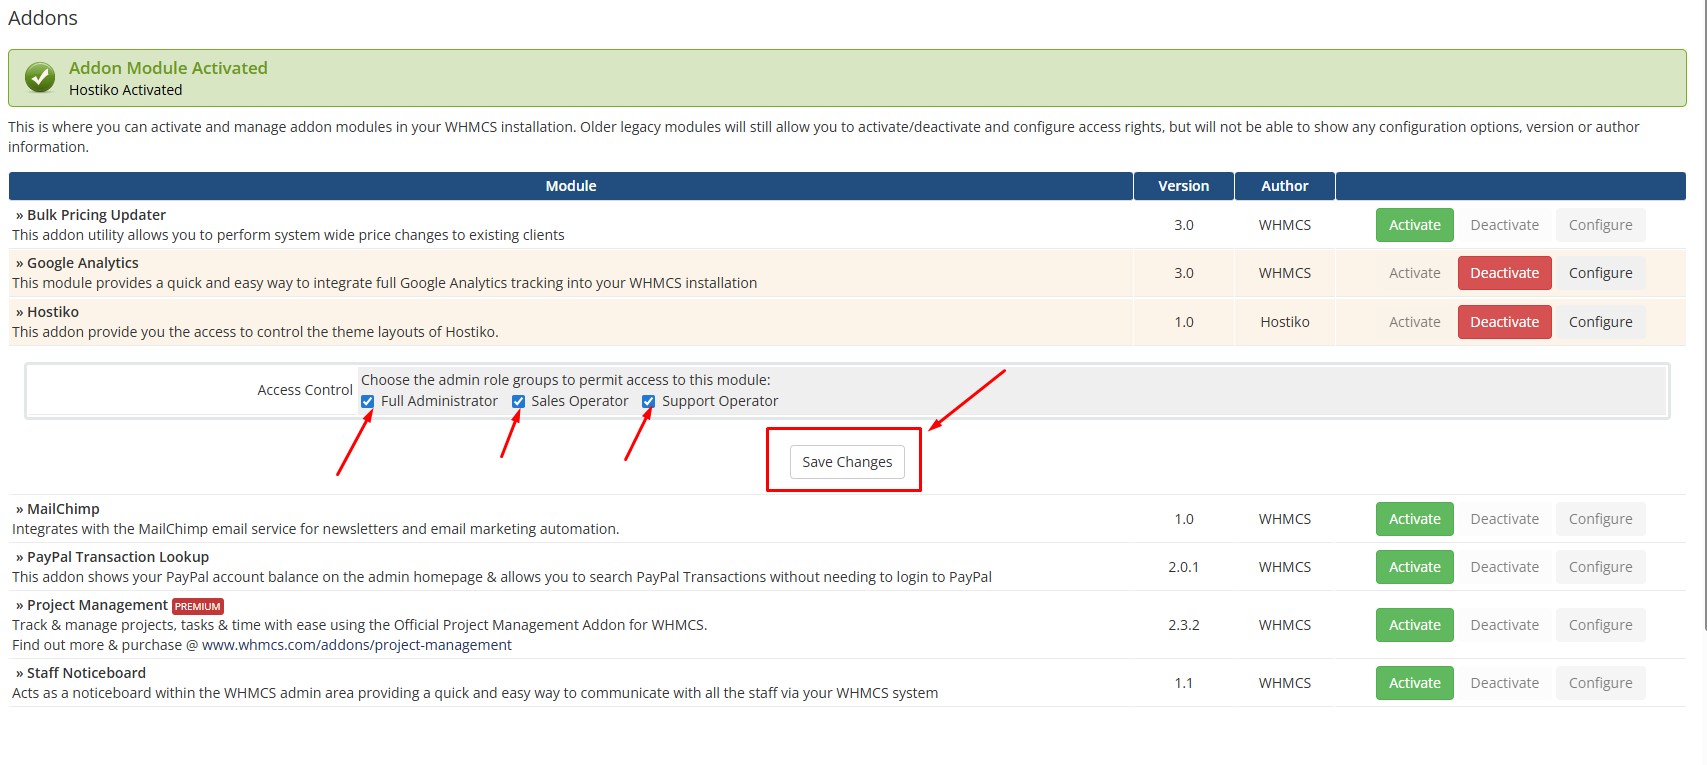
Task: Open the whmcs.com project-management link
Action: pos(356,645)
